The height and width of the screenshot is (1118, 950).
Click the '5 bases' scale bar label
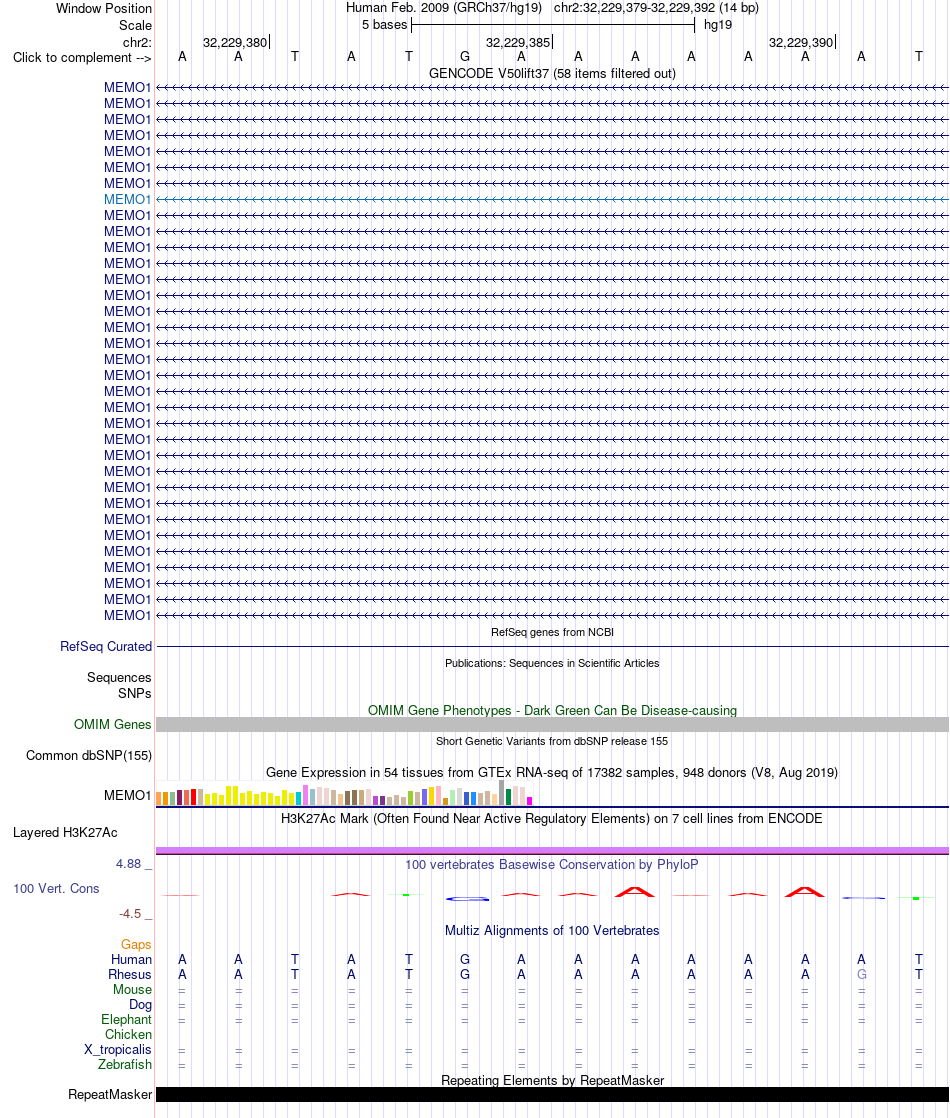384,24
